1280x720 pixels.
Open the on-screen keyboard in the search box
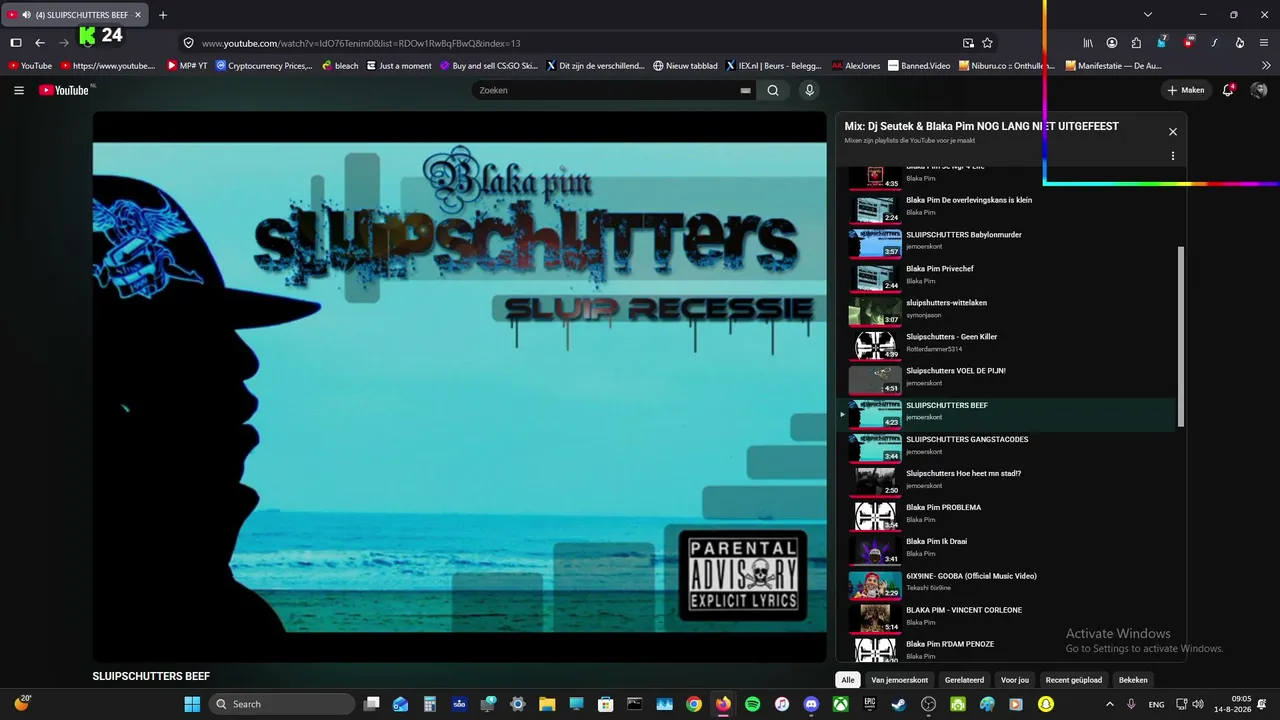pyautogui.click(x=745, y=90)
